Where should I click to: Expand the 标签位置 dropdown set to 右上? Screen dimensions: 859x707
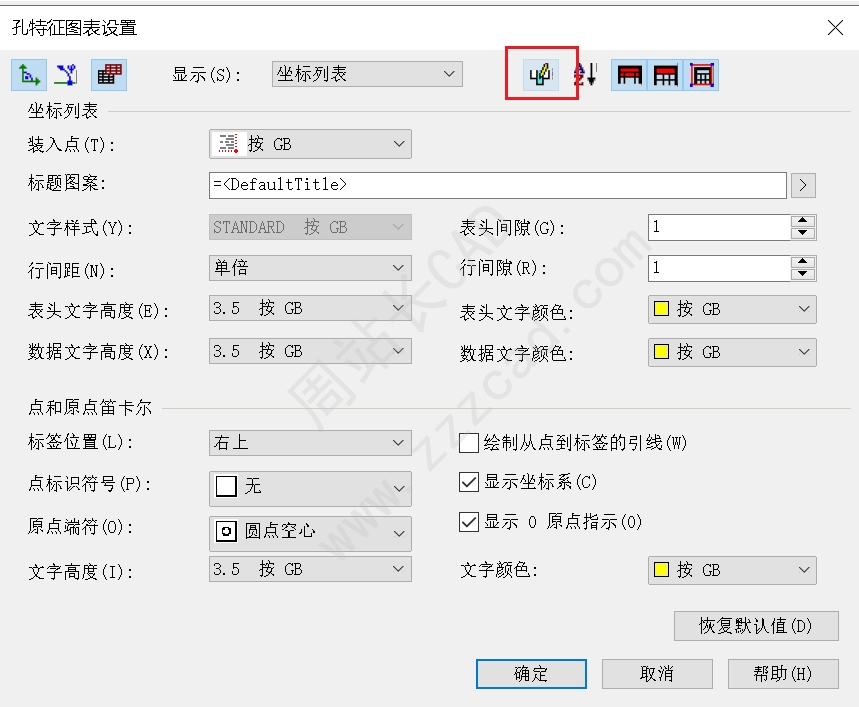pos(310,442)
